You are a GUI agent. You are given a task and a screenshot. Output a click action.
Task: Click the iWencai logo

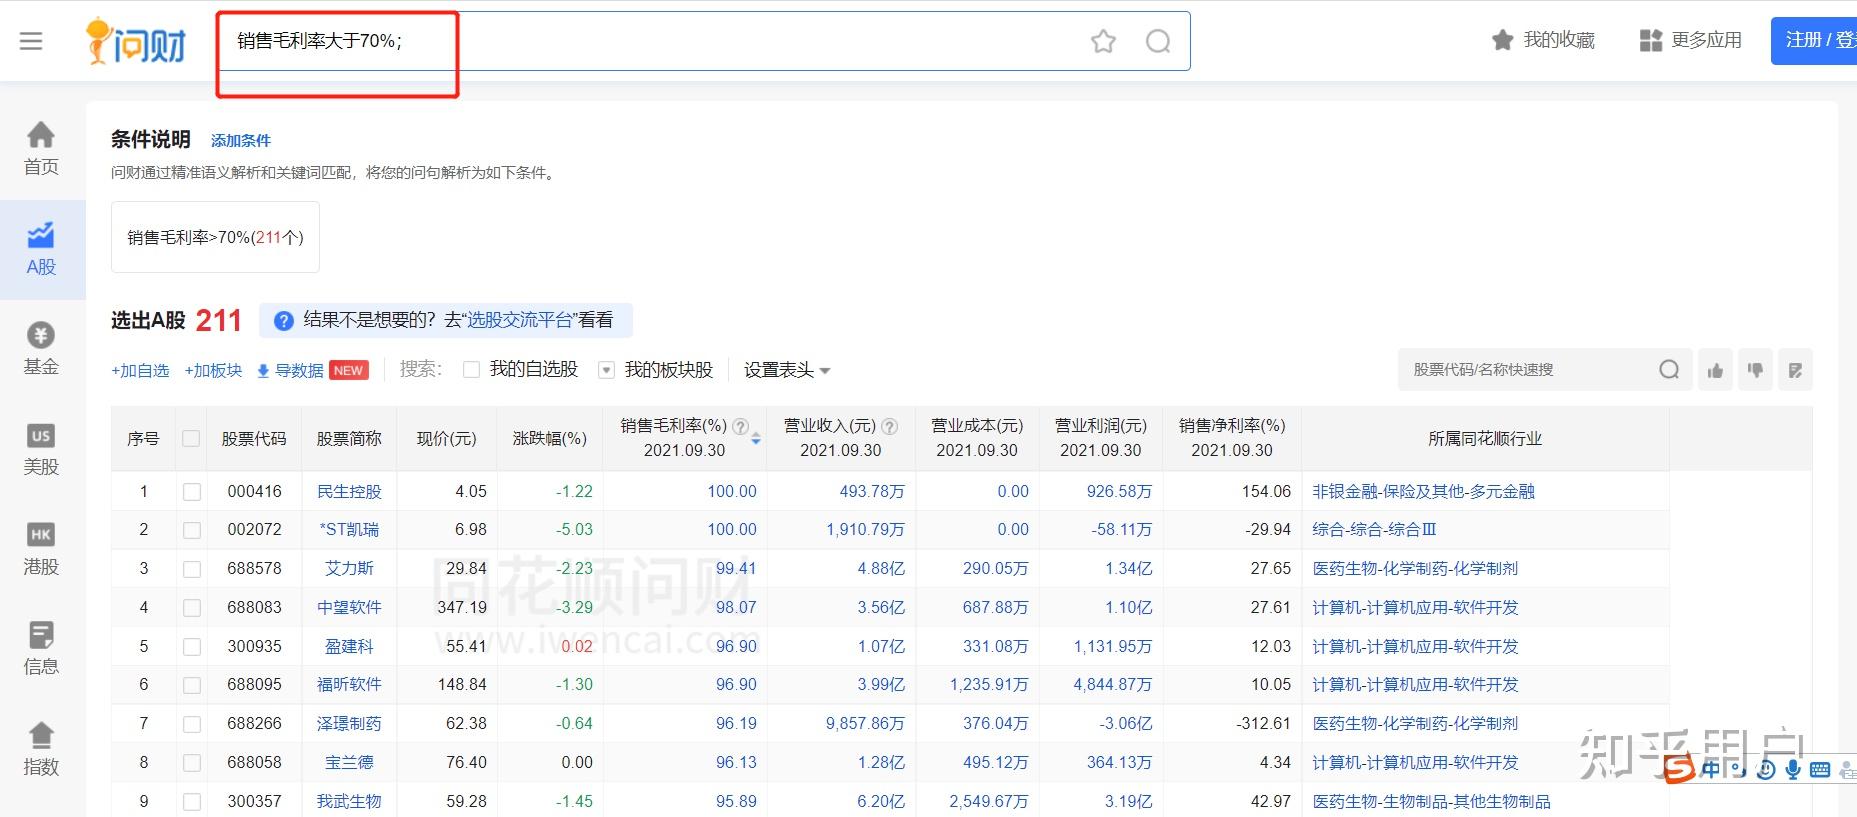coord(137,41)
